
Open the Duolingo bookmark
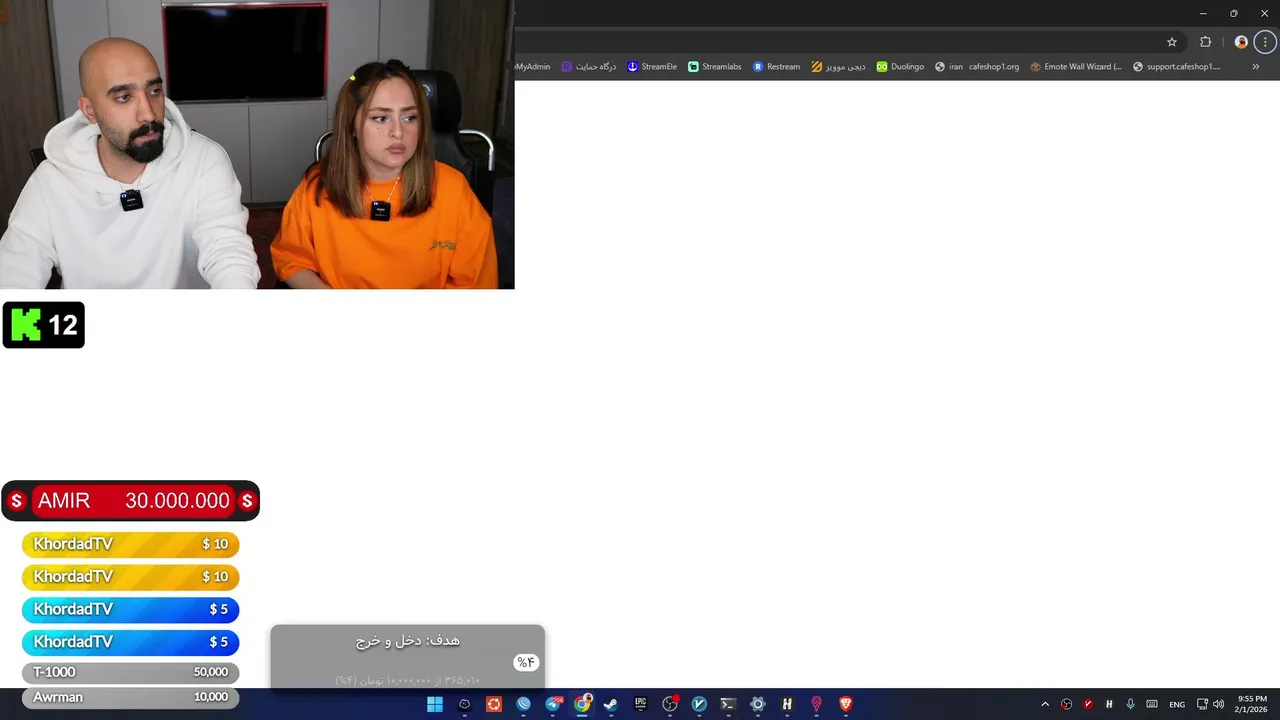[900, 67]
